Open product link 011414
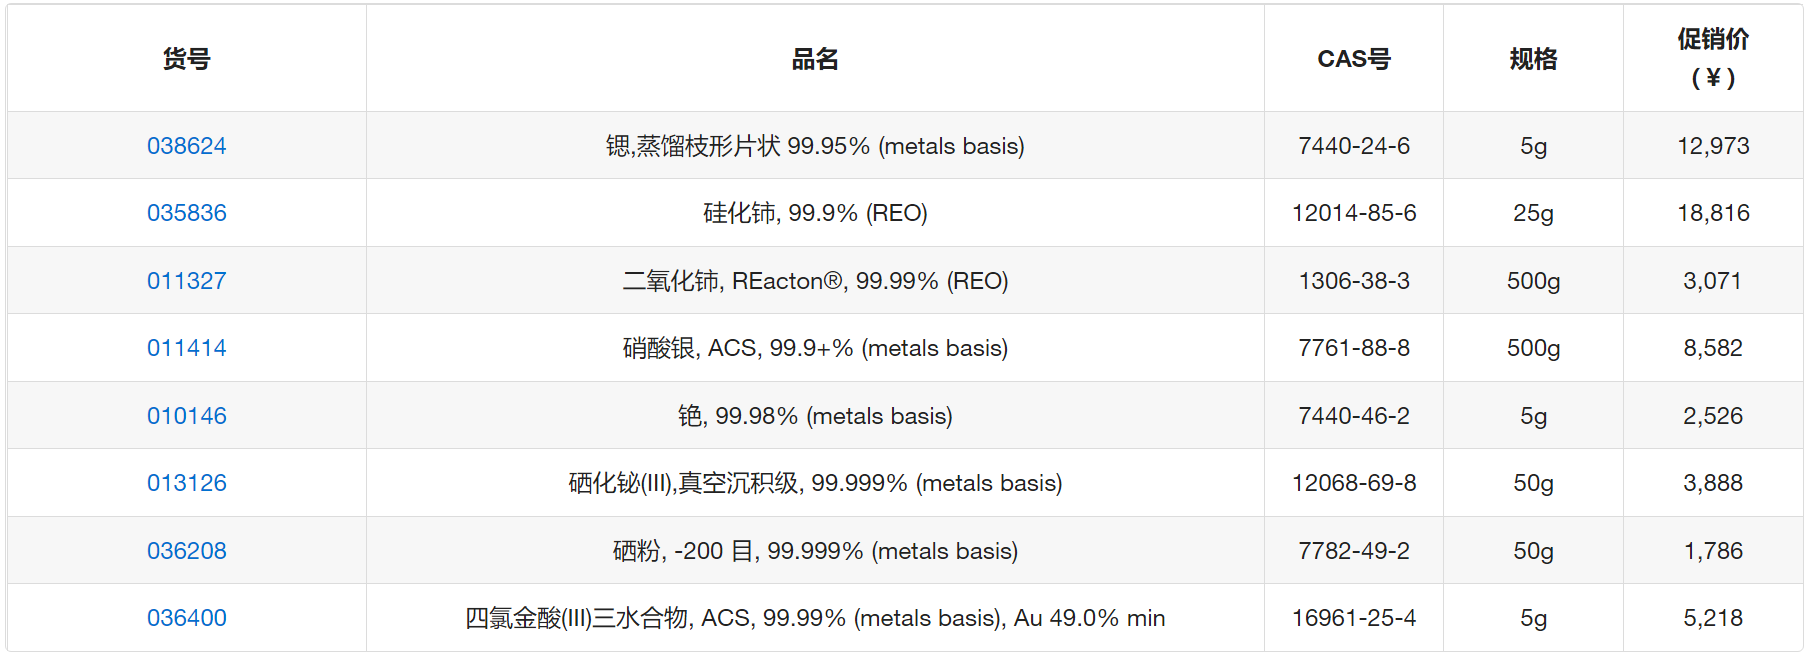The height and width of the screenshot is (663, 1811). click(187, 348)
